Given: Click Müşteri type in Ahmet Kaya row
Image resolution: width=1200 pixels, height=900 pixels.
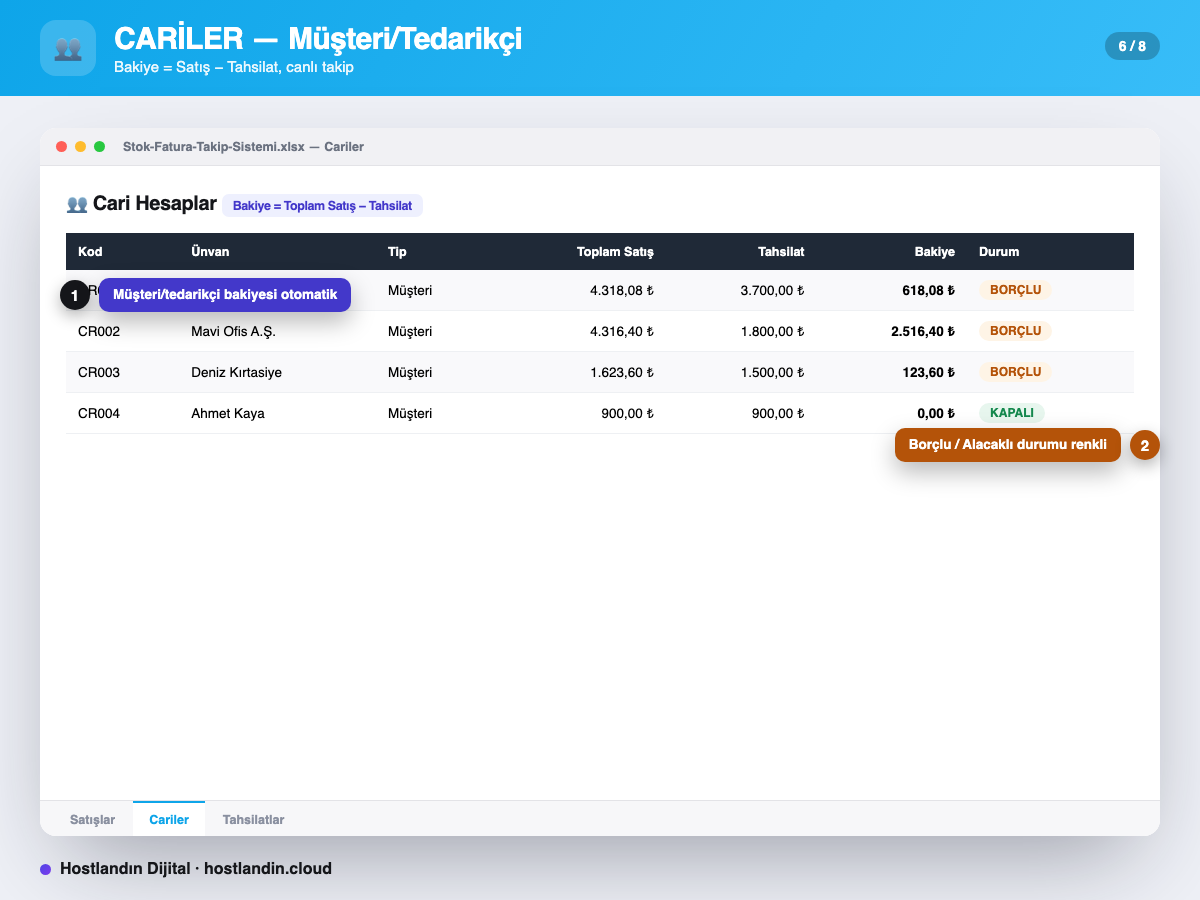Looking at the screenshot, I should click(x=410, y=413).
